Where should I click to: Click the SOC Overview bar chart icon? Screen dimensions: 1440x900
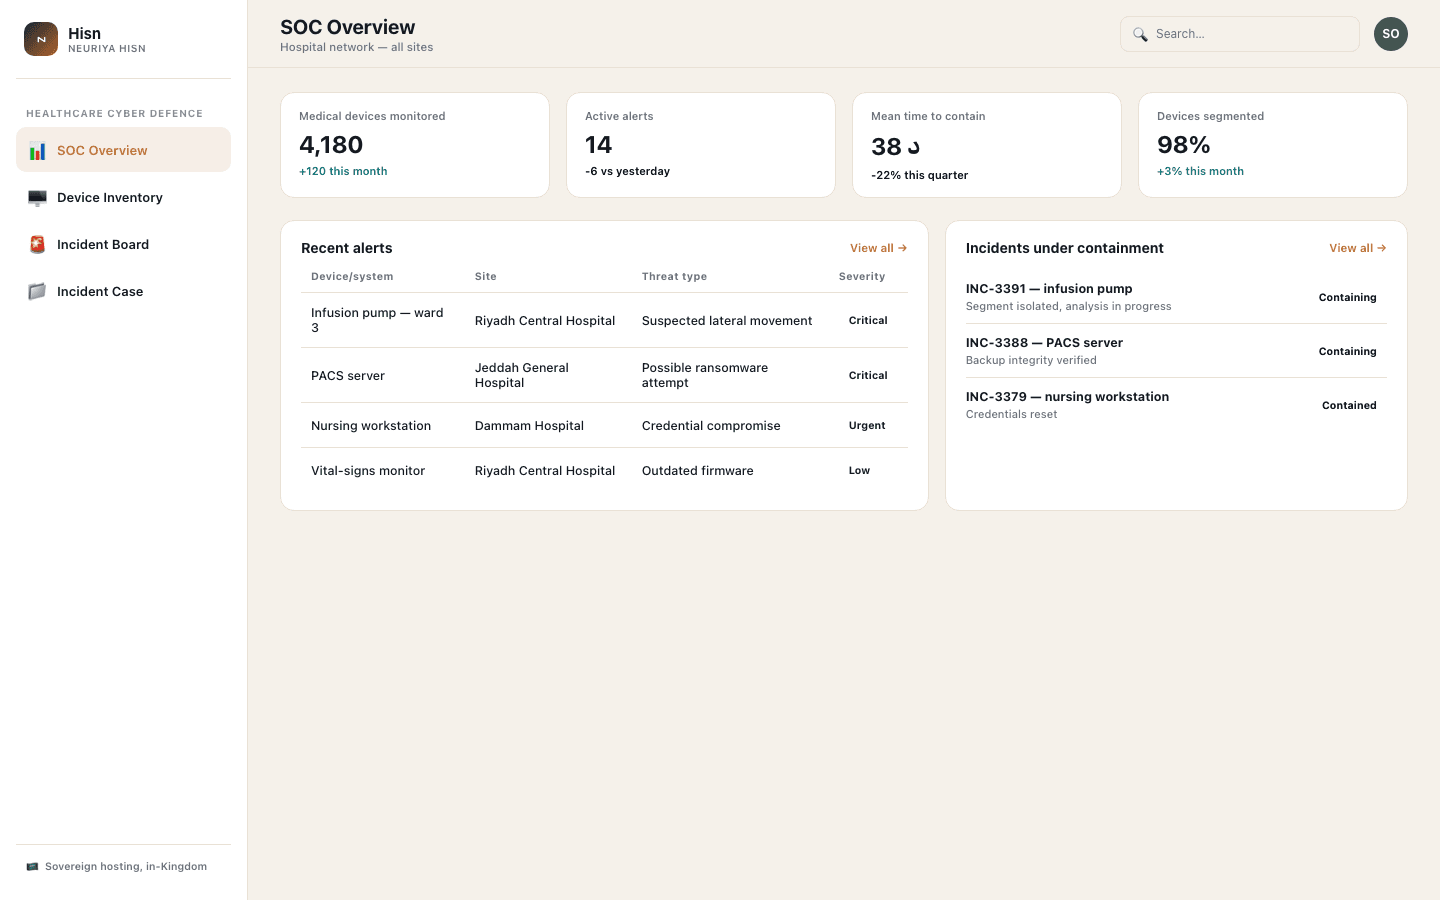tap(37, 151)
